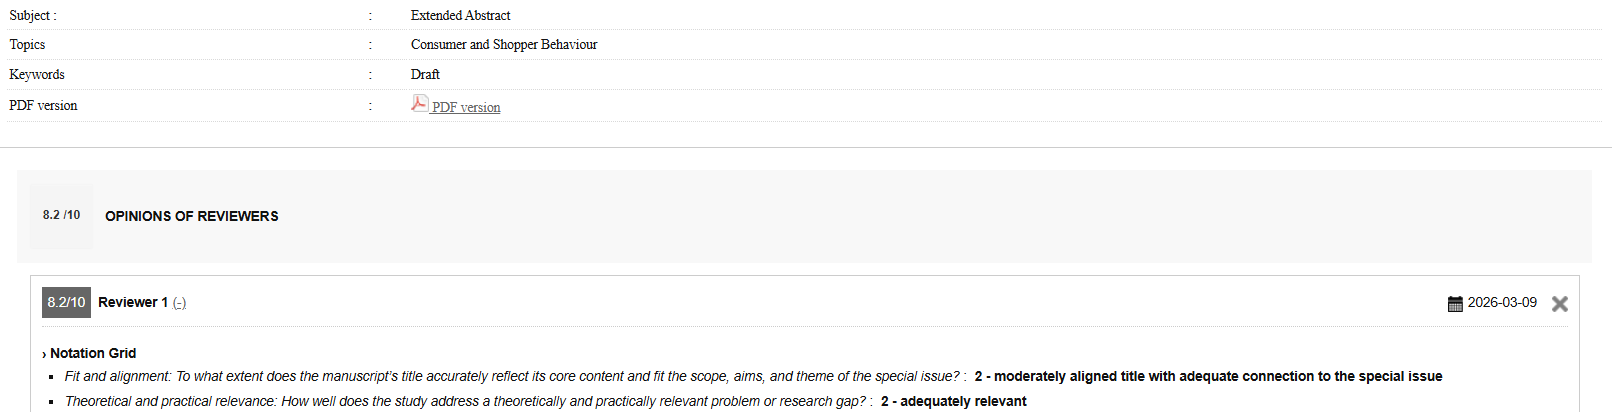1612x412 pixels.
Task: Click the "Topics" row label
Action: pos(27,44)
